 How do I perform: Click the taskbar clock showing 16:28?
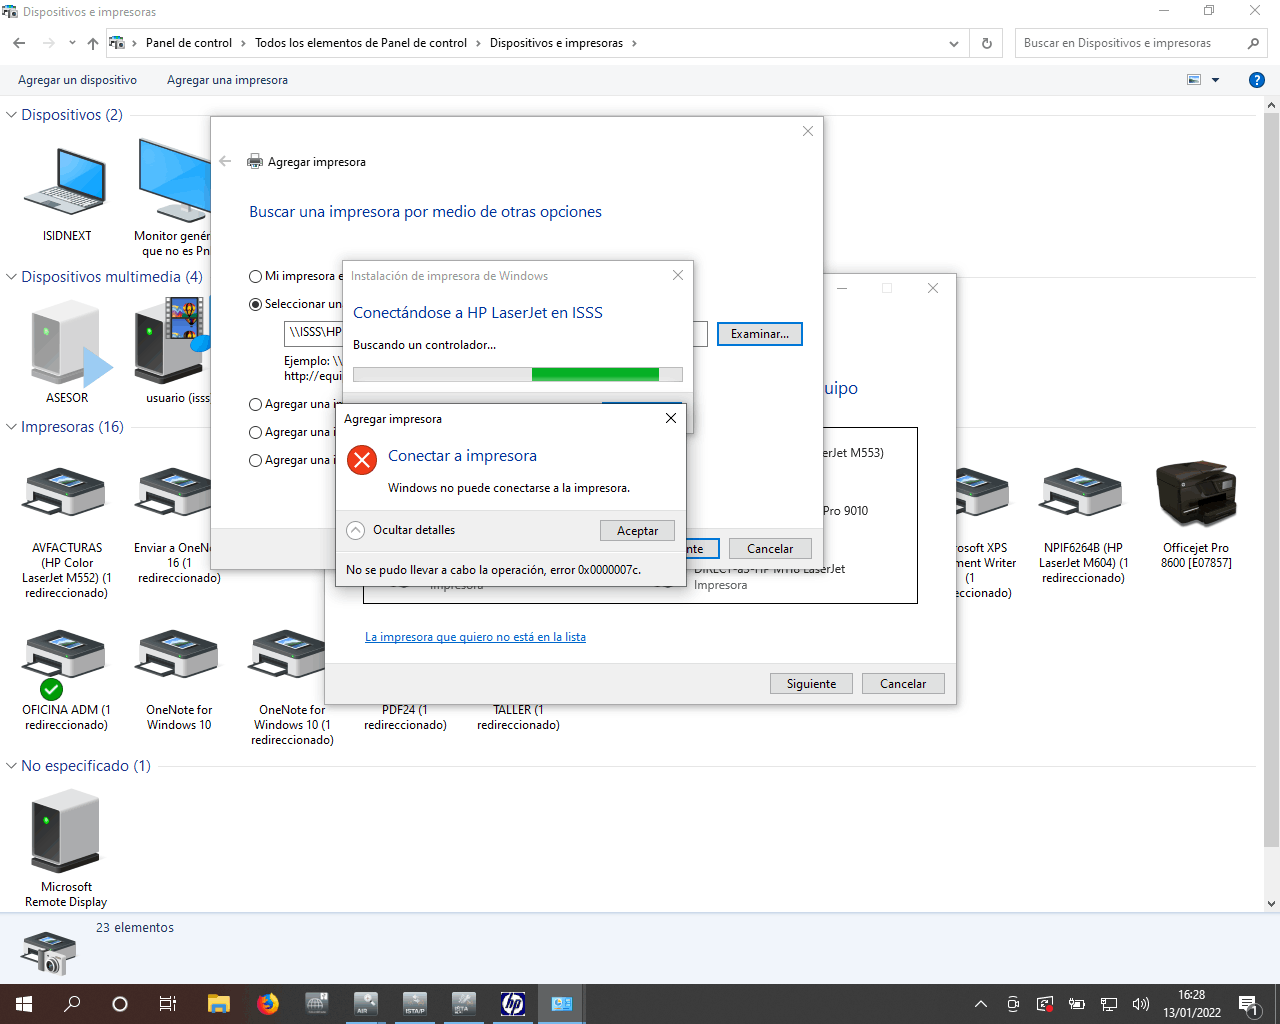[1192, 1004]
